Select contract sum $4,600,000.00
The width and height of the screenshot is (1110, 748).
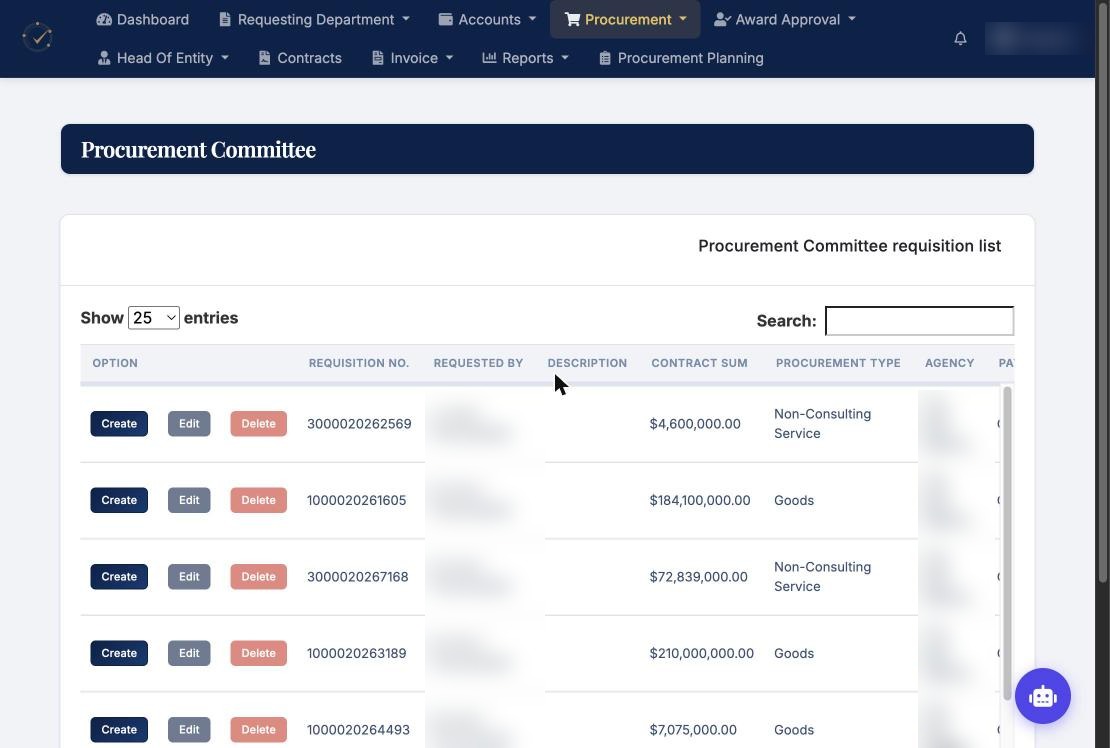[694, 424]
